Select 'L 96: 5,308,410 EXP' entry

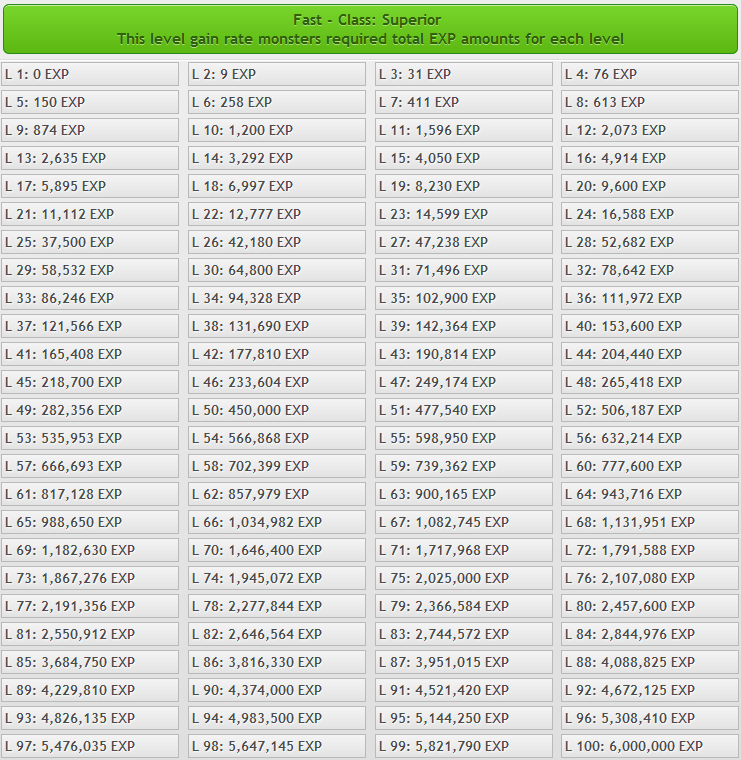click(650, 718)
